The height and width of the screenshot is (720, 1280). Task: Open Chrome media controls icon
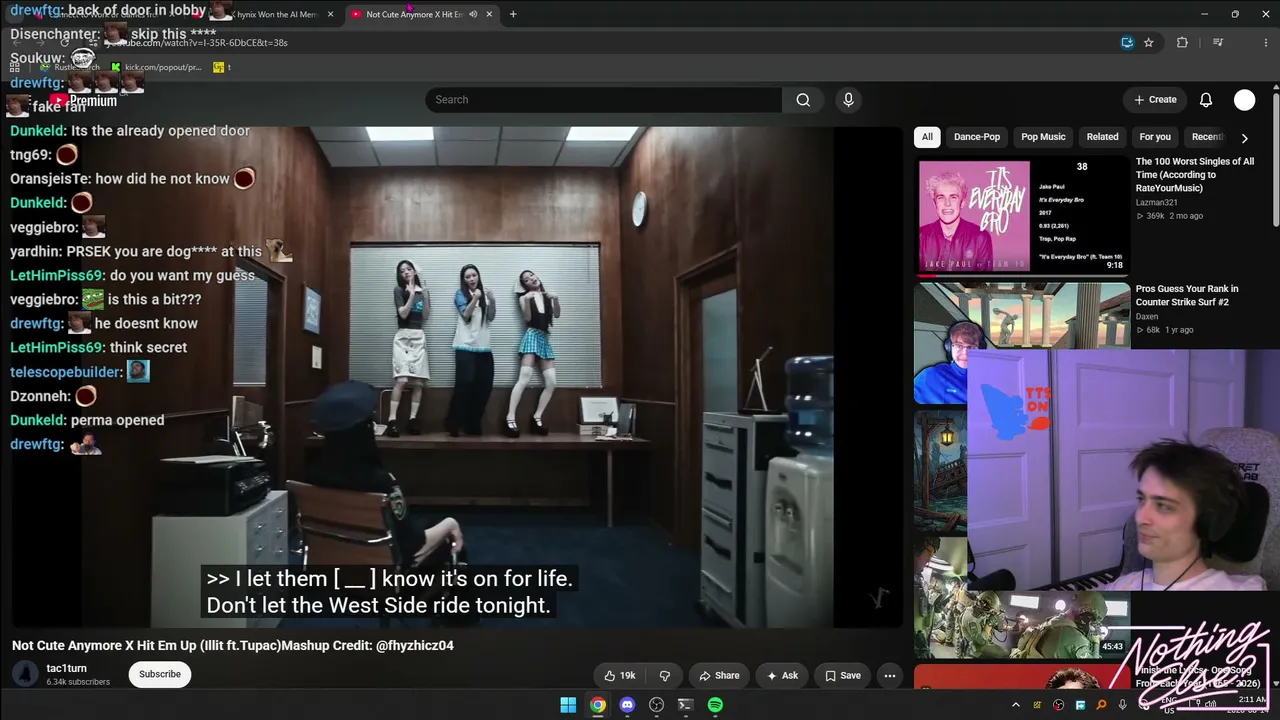click(x=1218, y=43)
